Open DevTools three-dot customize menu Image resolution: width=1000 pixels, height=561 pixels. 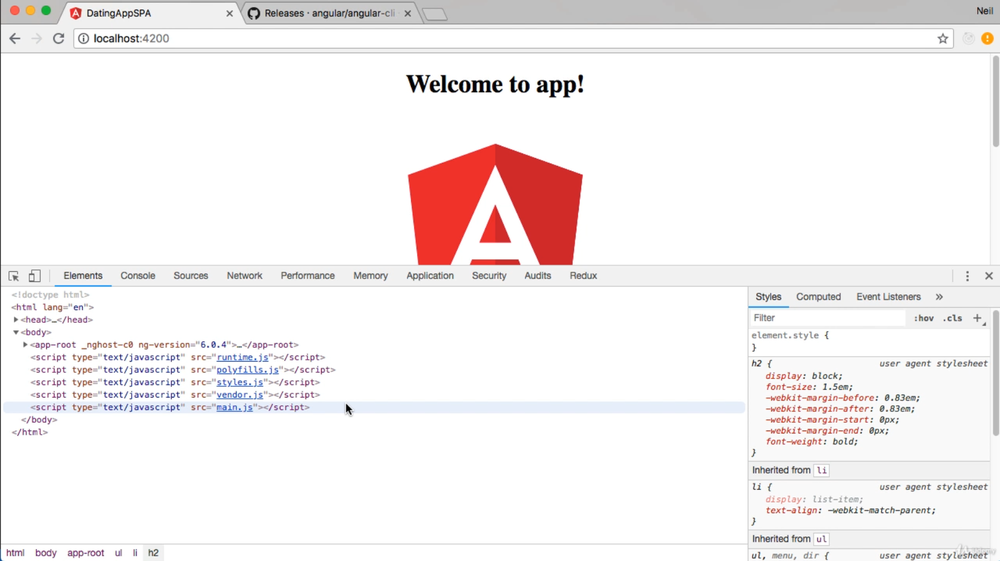[967, 276]
